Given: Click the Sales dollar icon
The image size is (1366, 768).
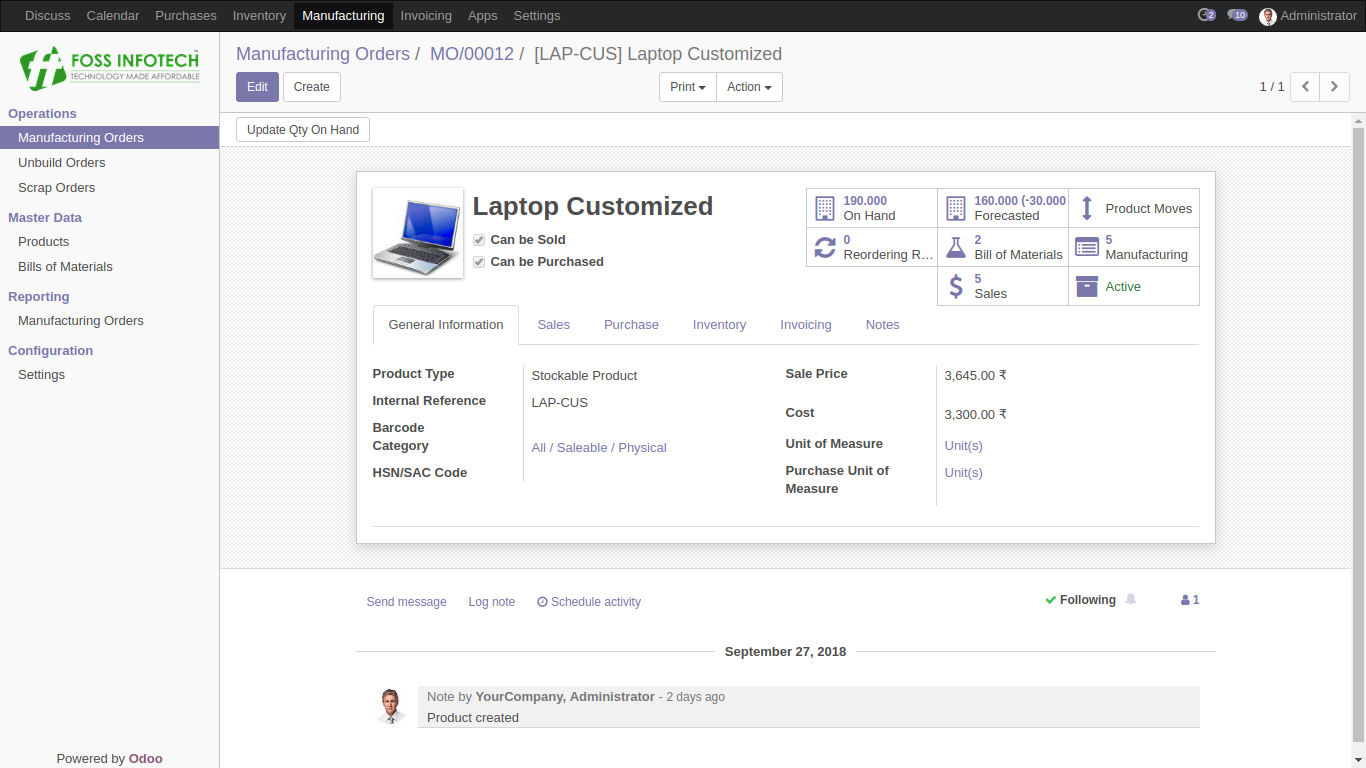Looking at the screenshot, I should pyautogui.click(x=956, y=286).
